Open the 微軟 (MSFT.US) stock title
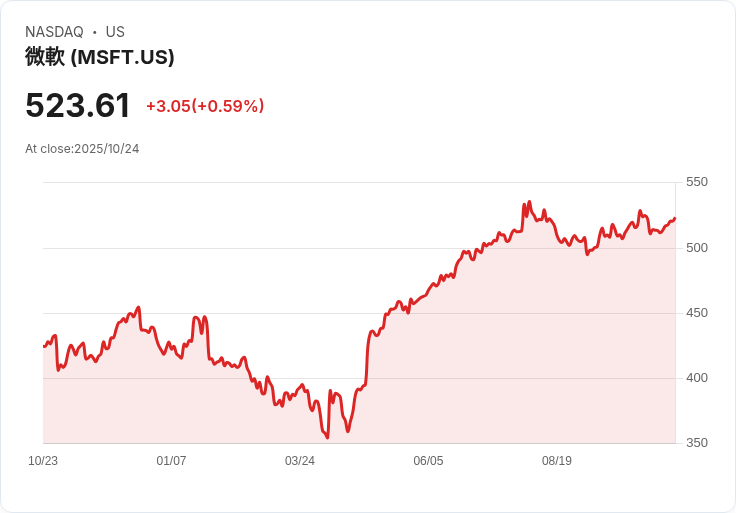 (x=100, y=57)
